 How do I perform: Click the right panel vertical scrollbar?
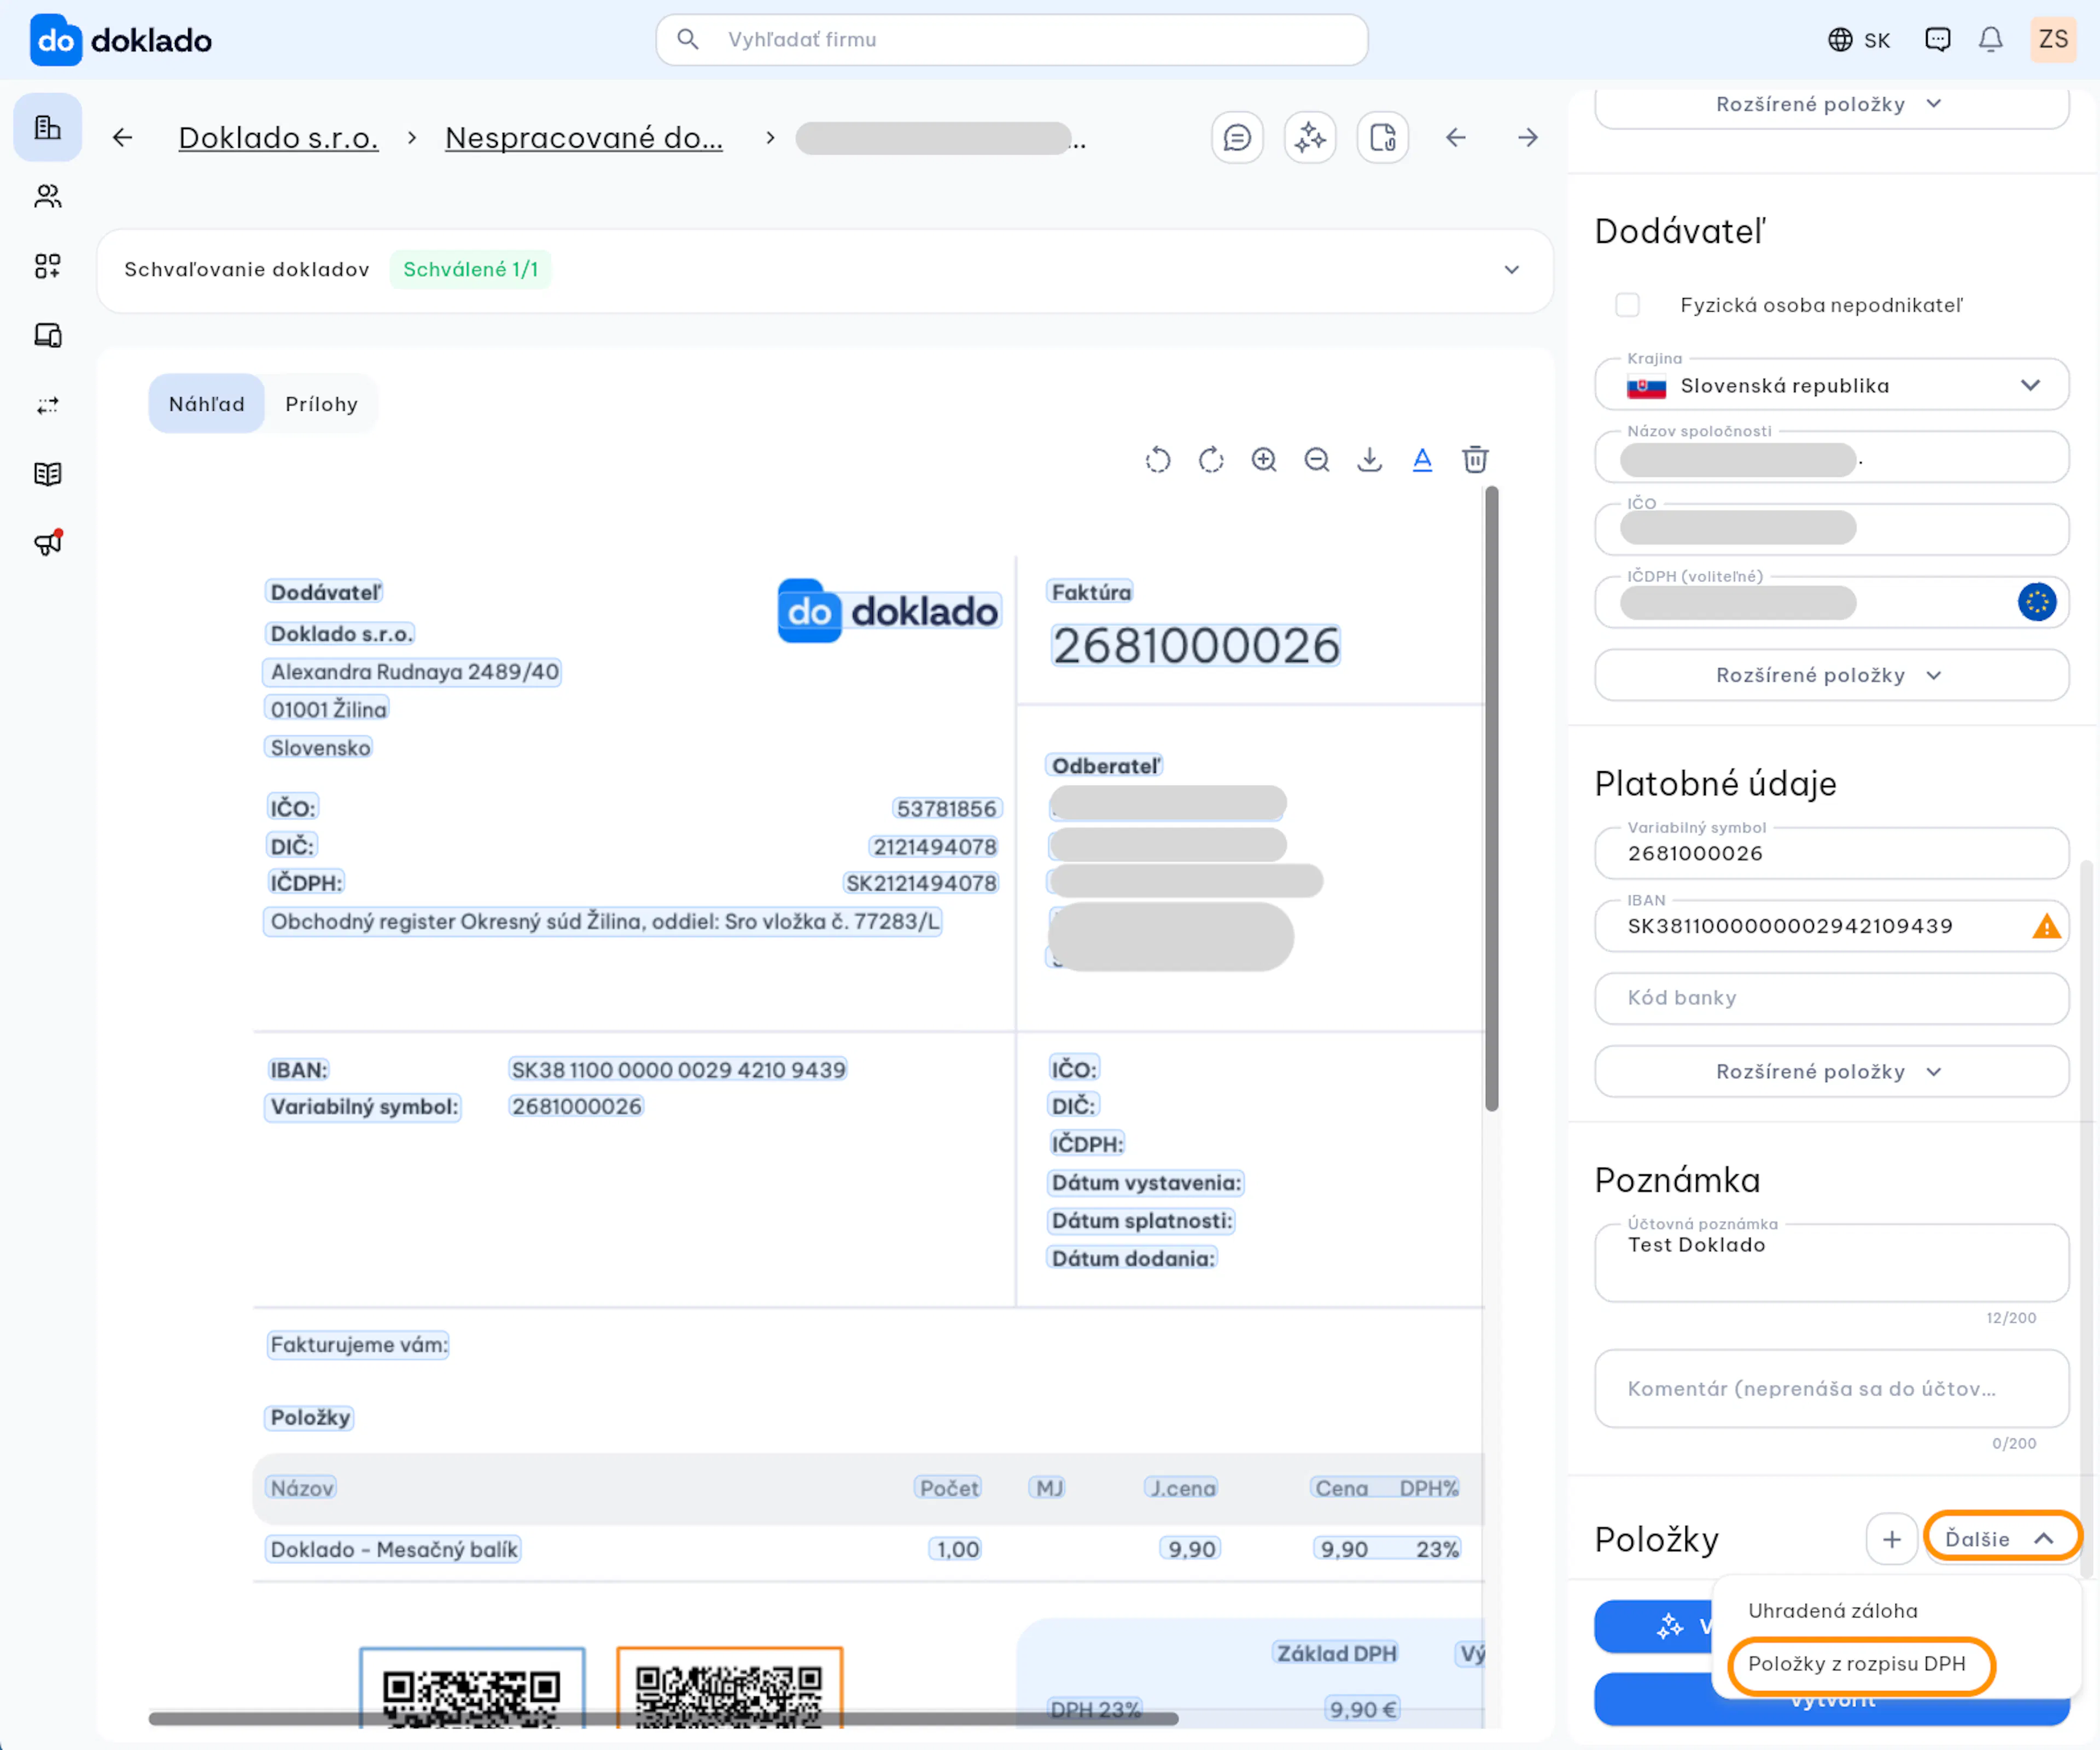click(x=2086, y=1220)
